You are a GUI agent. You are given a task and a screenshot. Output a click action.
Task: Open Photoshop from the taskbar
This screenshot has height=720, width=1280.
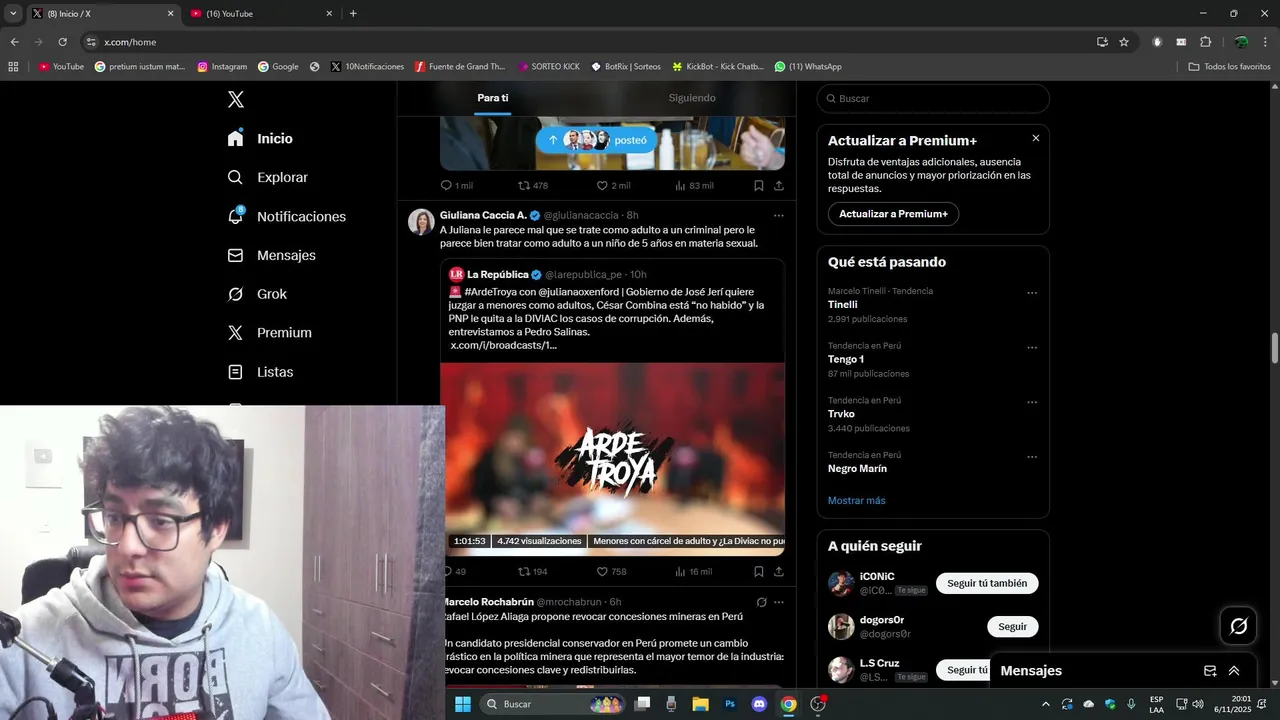coord(730,704)
